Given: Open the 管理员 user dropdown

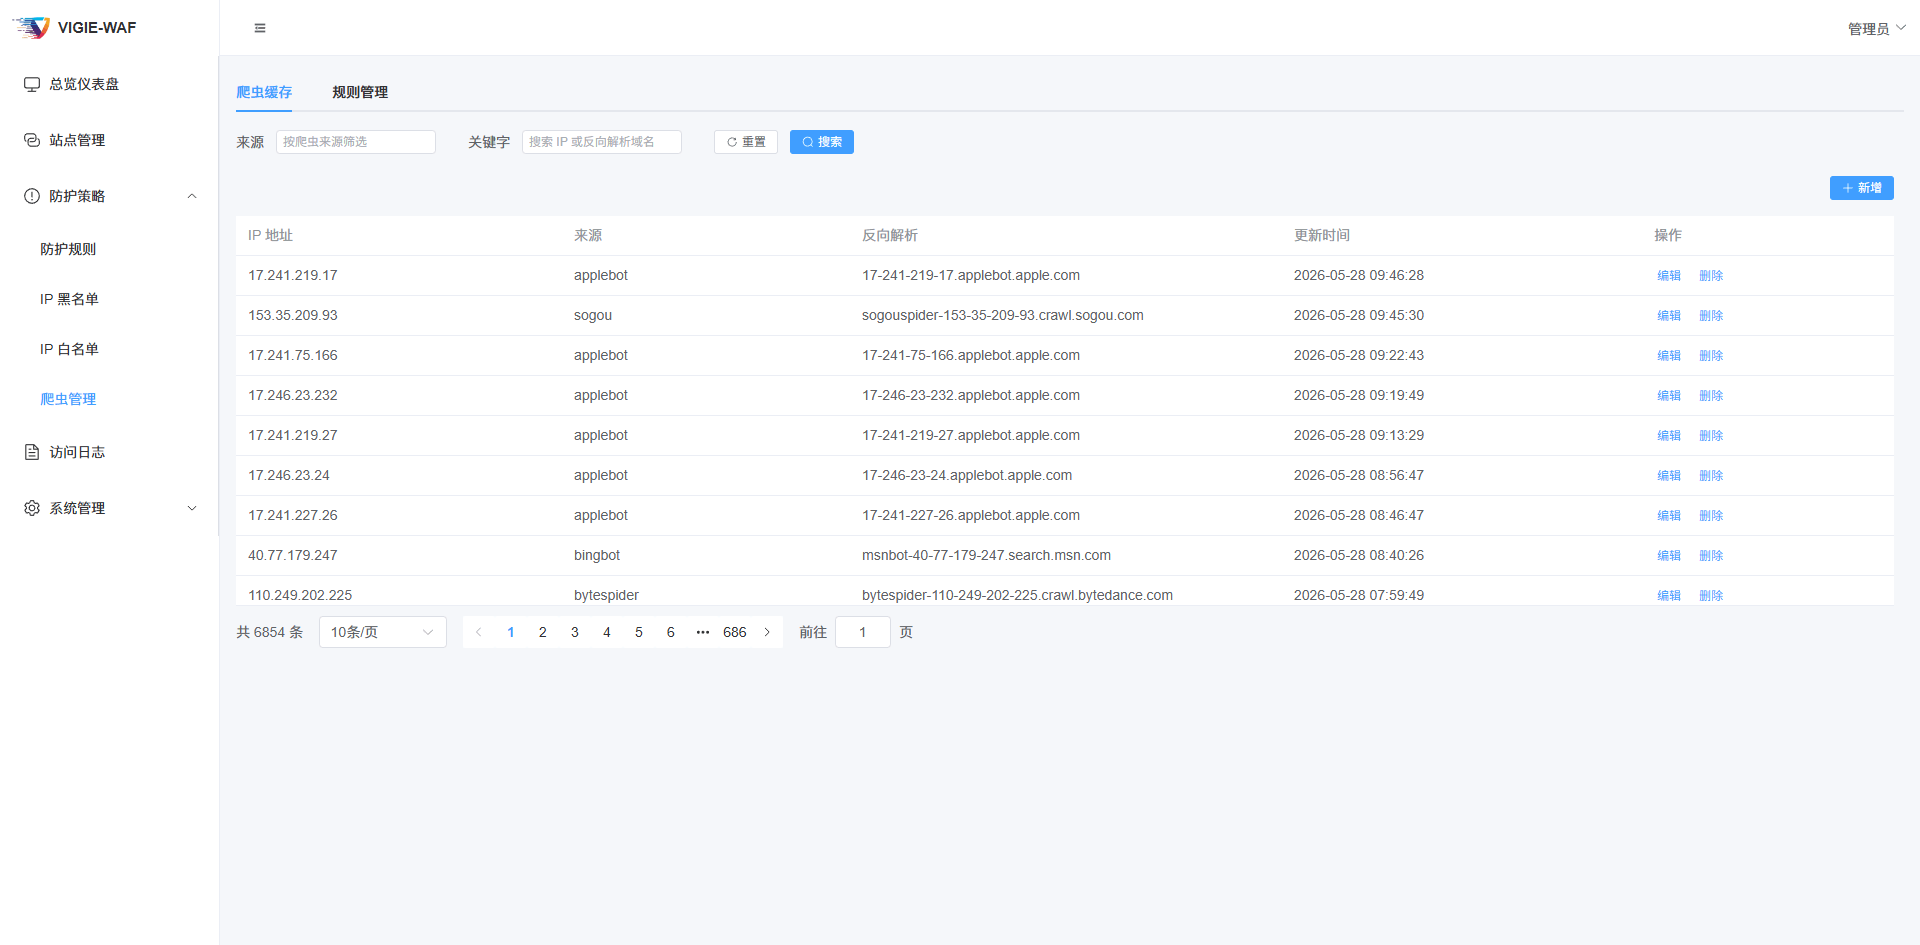Looking at the screenshot, I should (x=1876, y=28).
